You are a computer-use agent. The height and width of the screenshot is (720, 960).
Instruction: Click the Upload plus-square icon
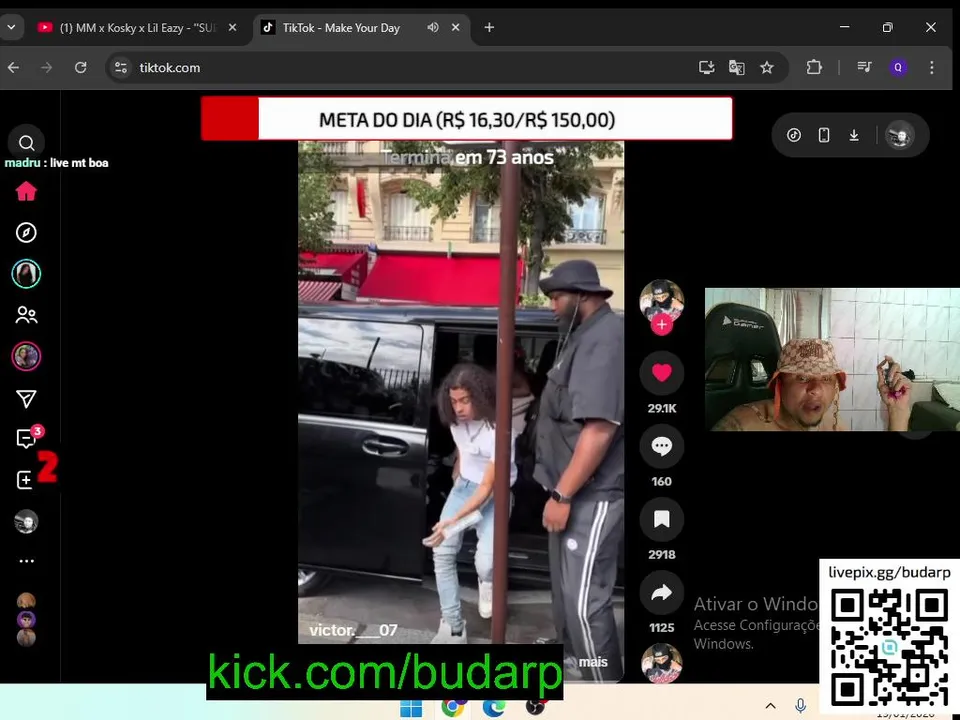24,480
